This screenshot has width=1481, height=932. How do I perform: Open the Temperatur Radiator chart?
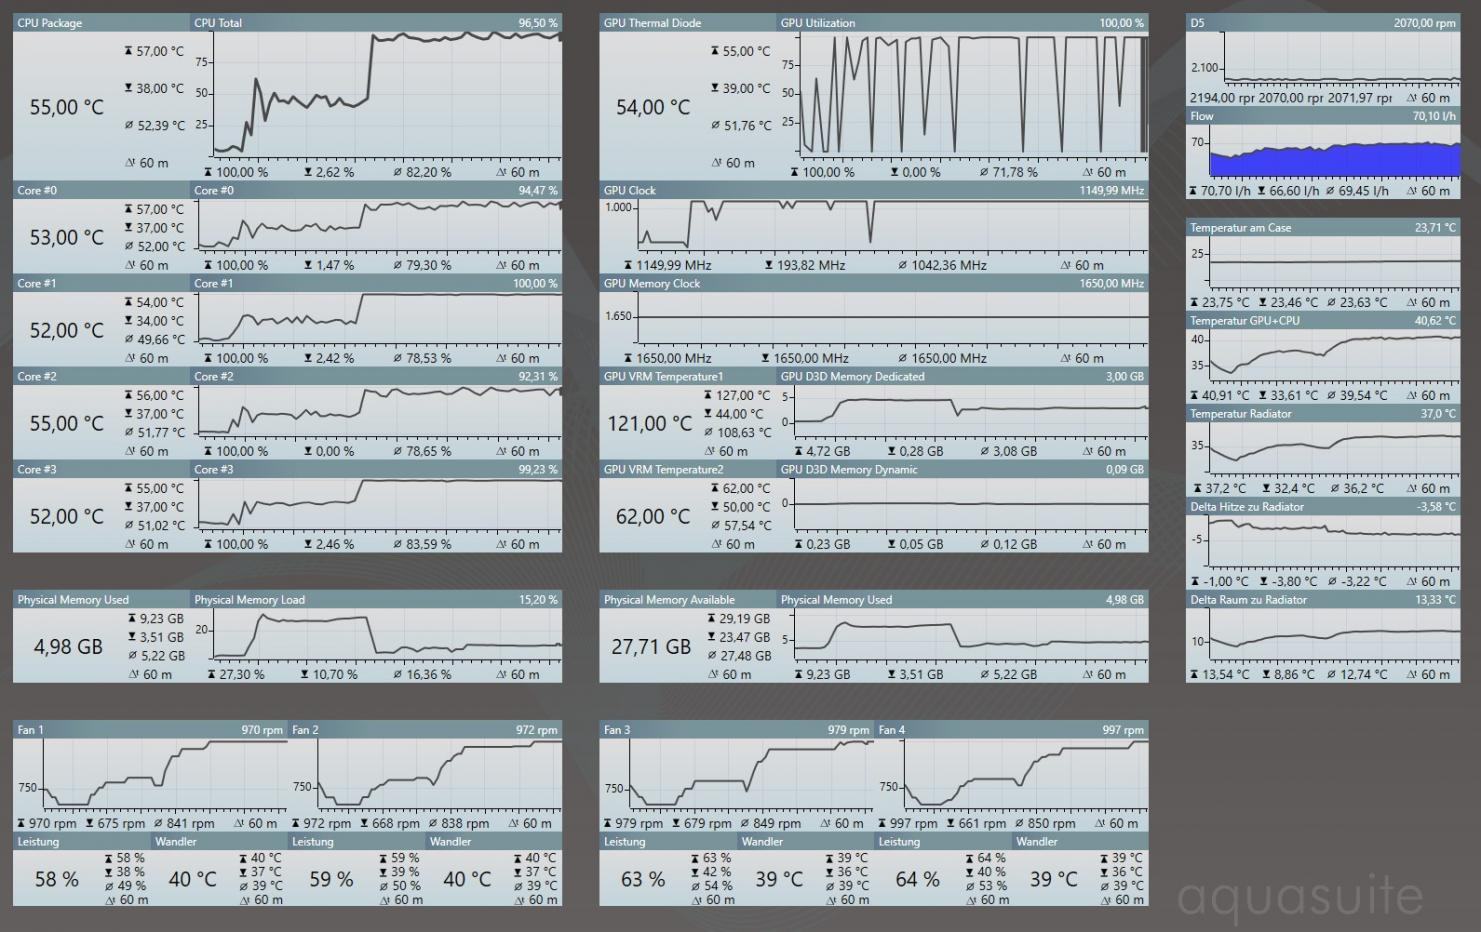click(x=1335, y=450)
